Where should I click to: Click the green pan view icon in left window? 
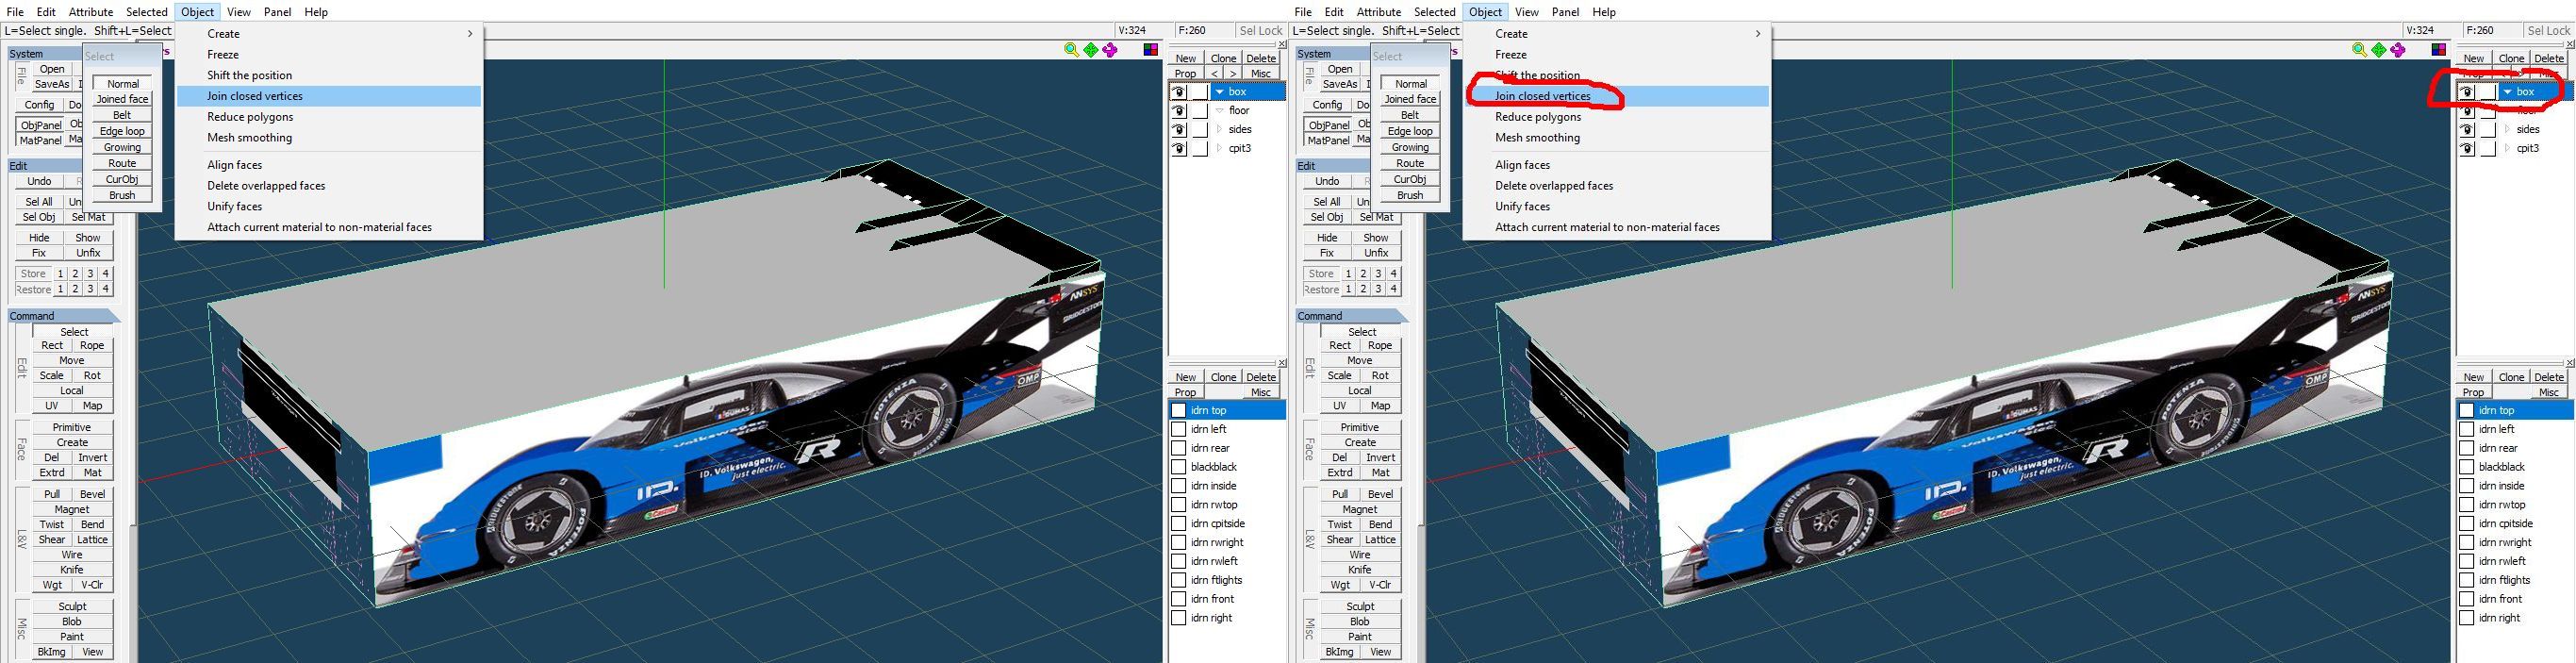(1090, 50)
